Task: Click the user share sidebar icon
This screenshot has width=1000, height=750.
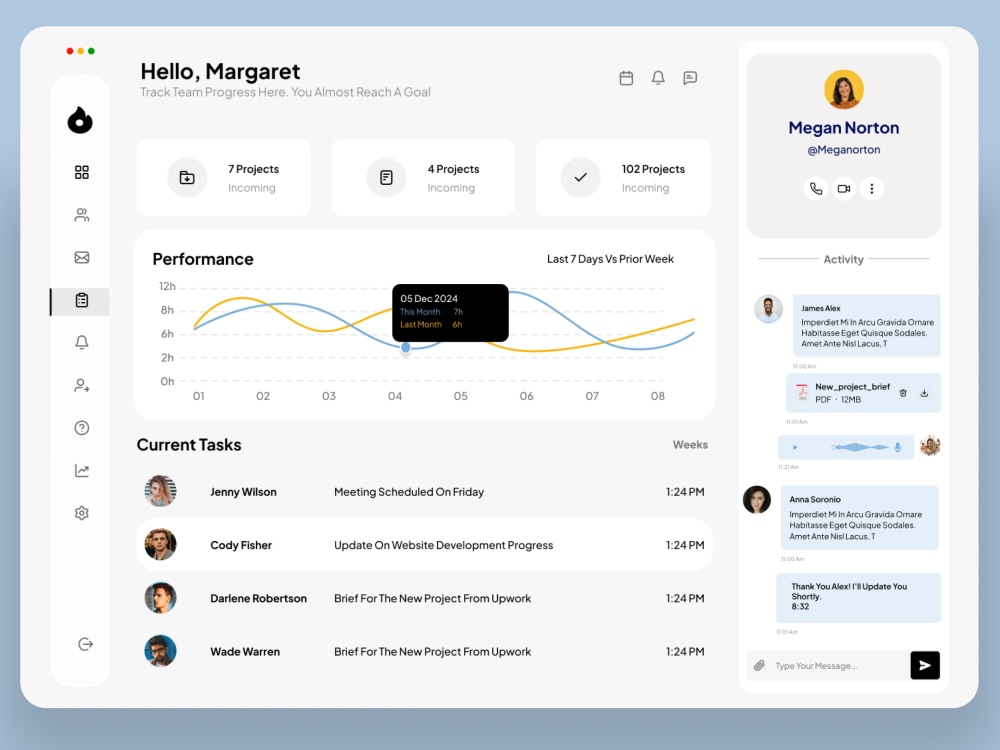Action: [82, 385]
